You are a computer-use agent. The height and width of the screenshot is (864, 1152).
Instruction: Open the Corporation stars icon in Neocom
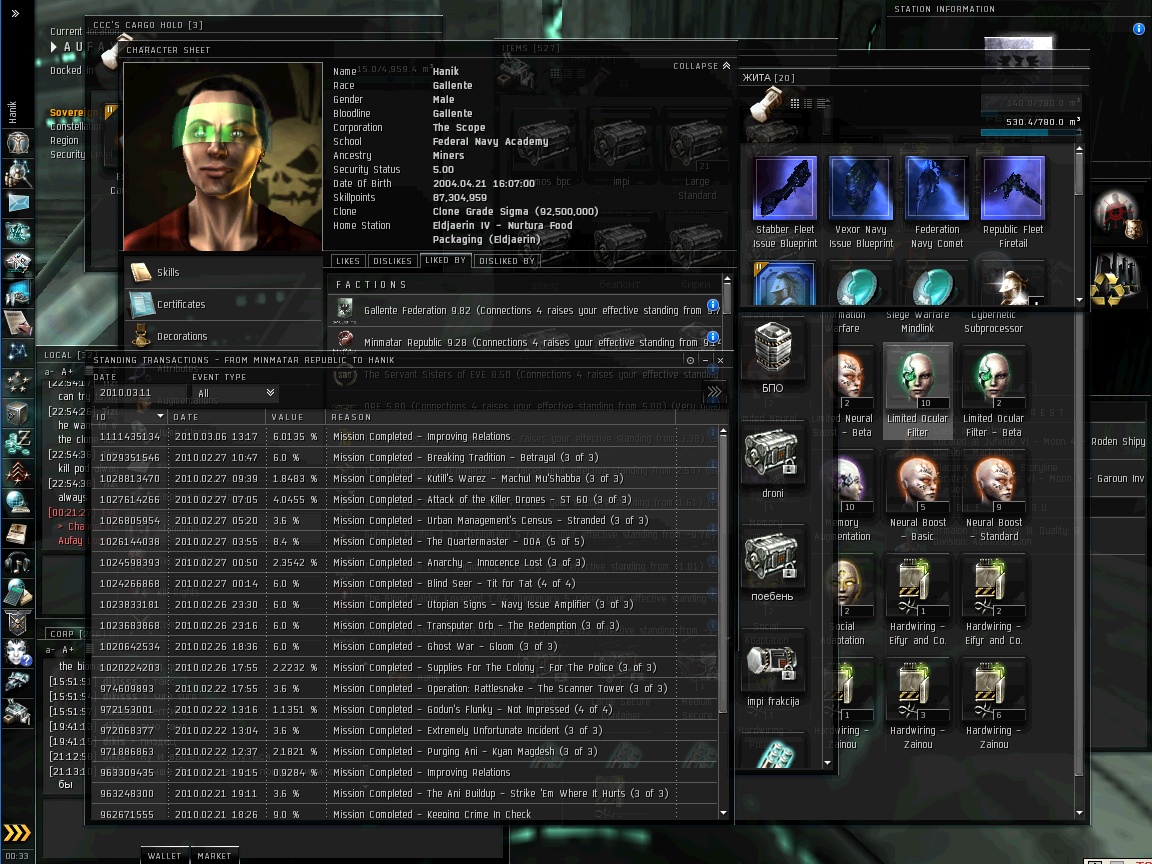(18, 382)
